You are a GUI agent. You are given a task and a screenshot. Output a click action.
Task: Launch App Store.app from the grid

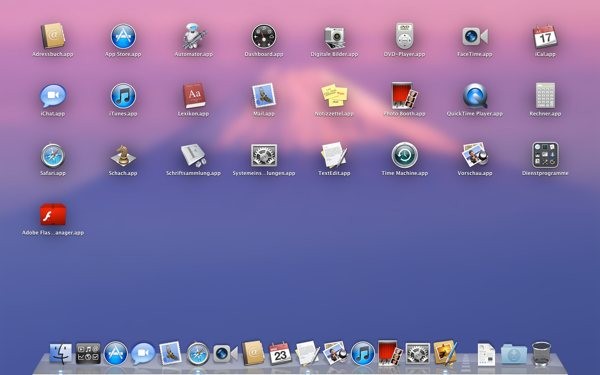coord(123,36)
